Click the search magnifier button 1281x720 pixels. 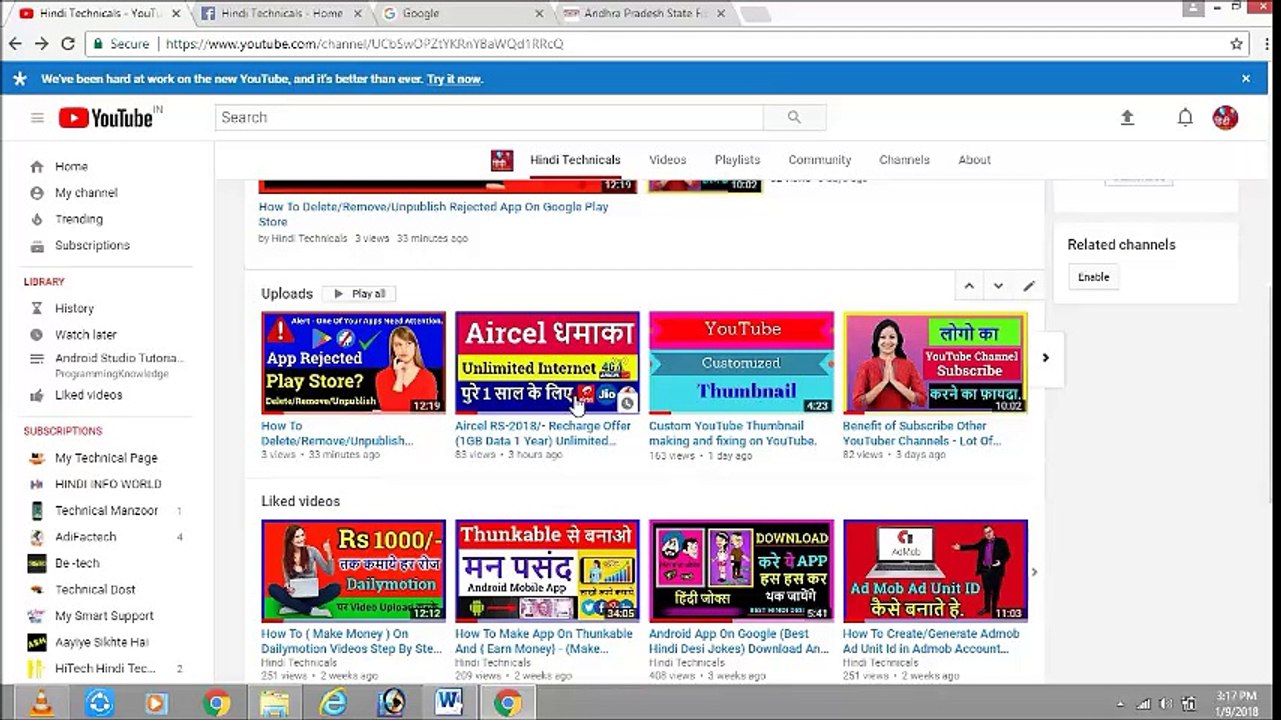[x=794, y=117]
